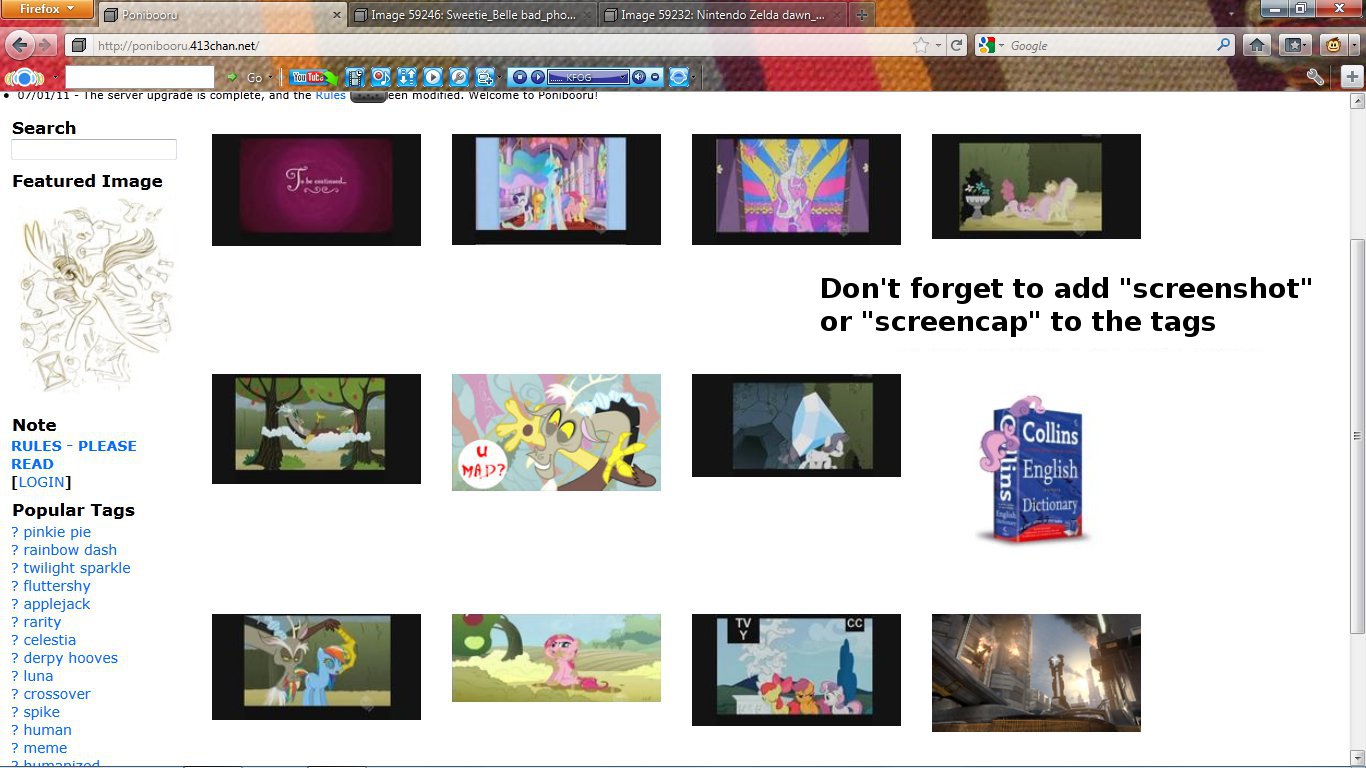Open the Bookmarks menu button

click(x=1295, y=46)
